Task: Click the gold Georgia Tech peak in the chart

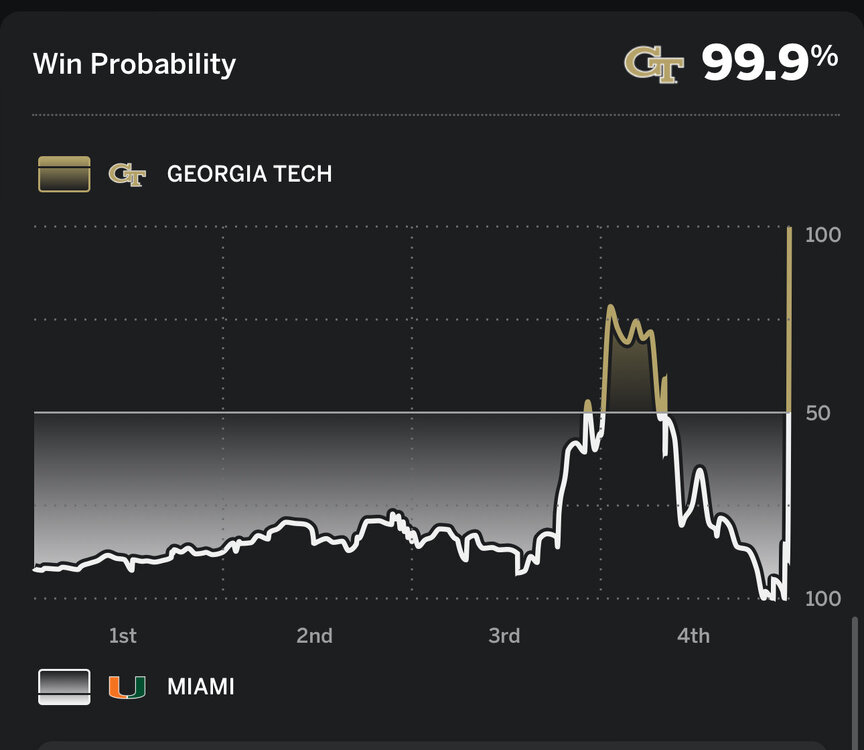Action: 610,308
